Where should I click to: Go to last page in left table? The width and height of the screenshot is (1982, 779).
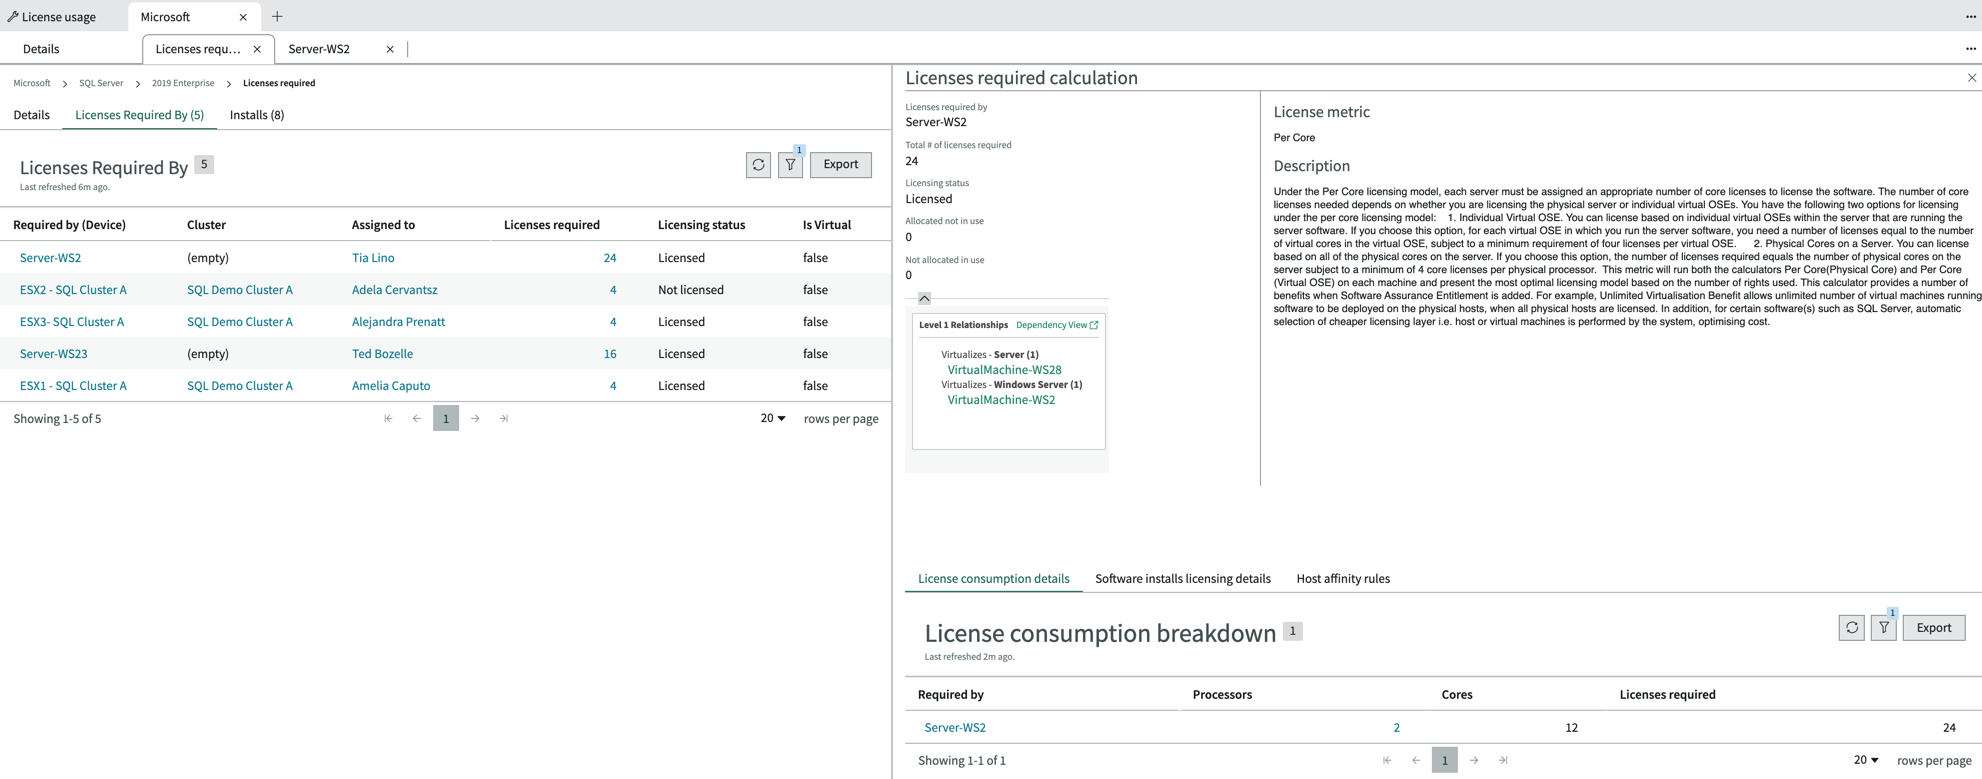(x=504, y=419)
